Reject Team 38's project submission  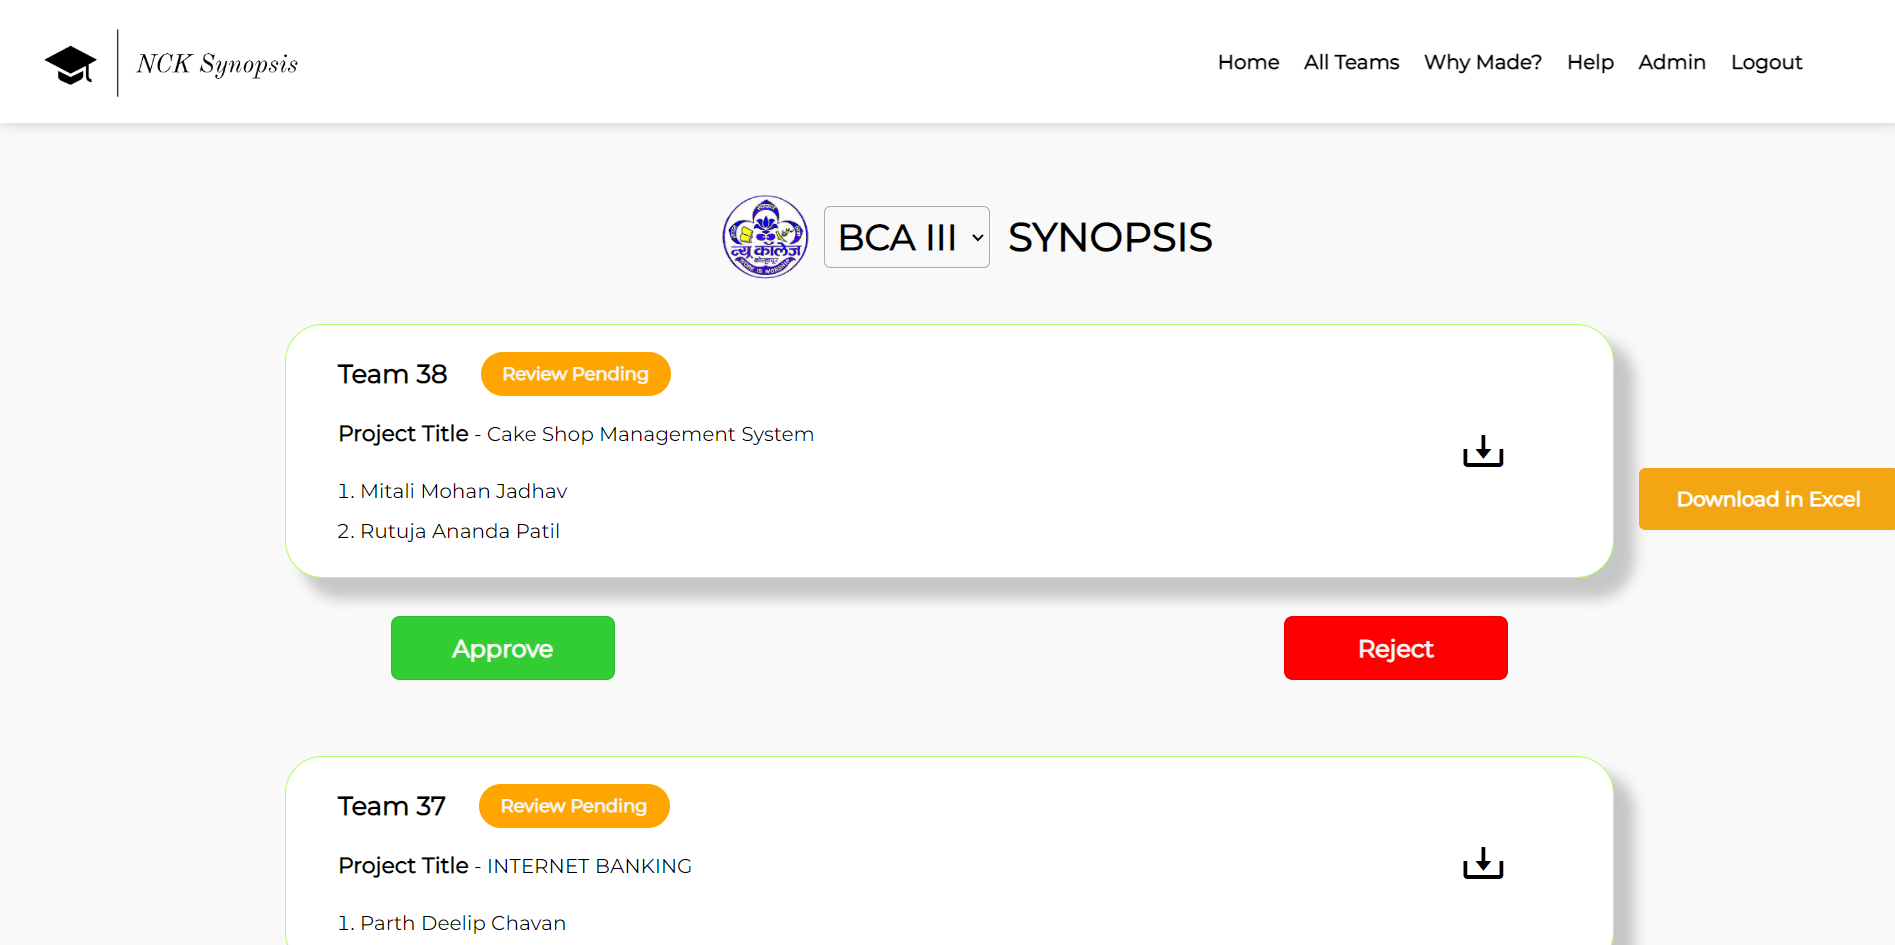(x=1395, y=648)
